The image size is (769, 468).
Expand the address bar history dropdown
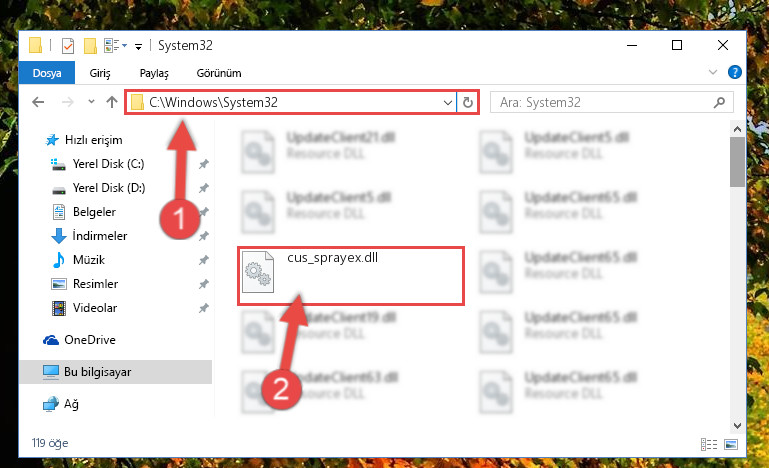[x=447, y=103]
